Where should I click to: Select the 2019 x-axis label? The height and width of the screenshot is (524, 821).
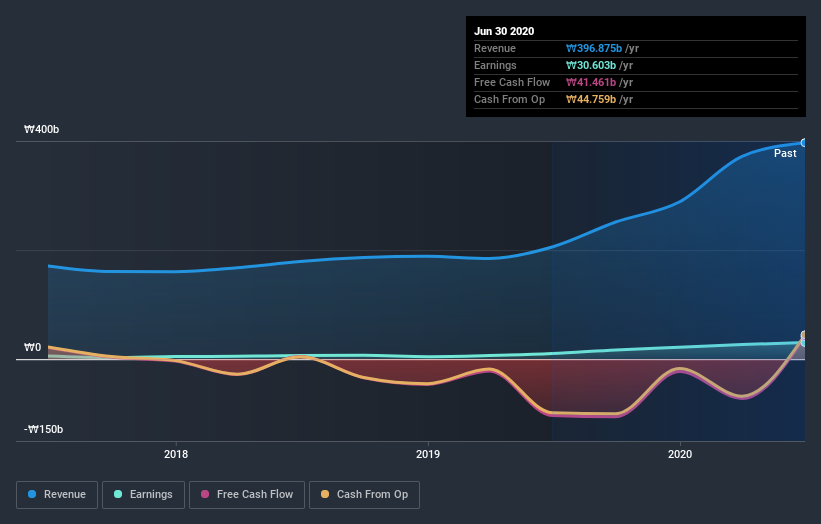click(428, 454)
